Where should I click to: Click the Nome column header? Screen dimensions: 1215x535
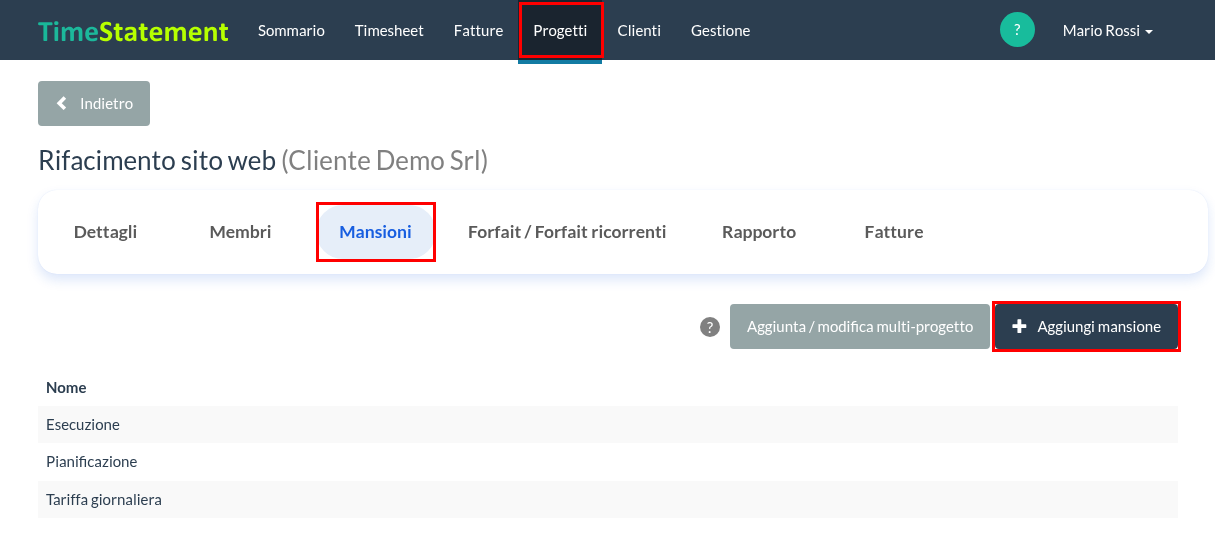pos(66,387)
